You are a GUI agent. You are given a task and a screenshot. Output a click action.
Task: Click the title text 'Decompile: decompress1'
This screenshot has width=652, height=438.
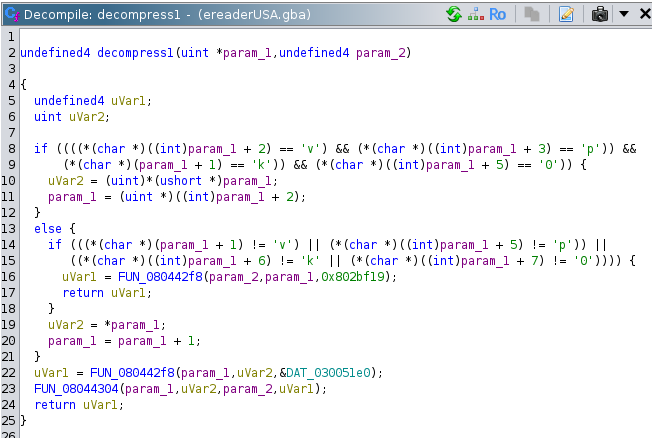[102, 15]
